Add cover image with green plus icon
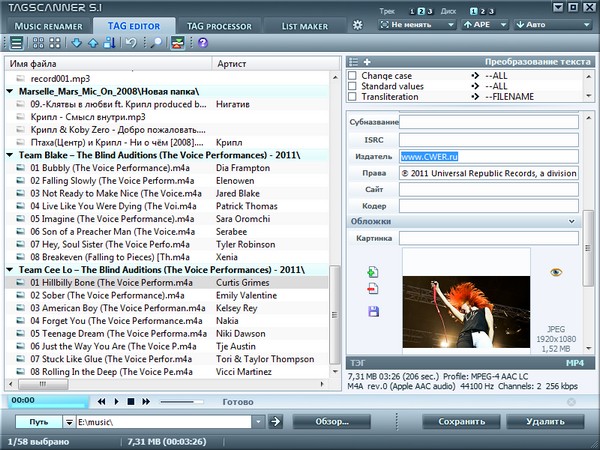600x450 pixels. (373, 271)
